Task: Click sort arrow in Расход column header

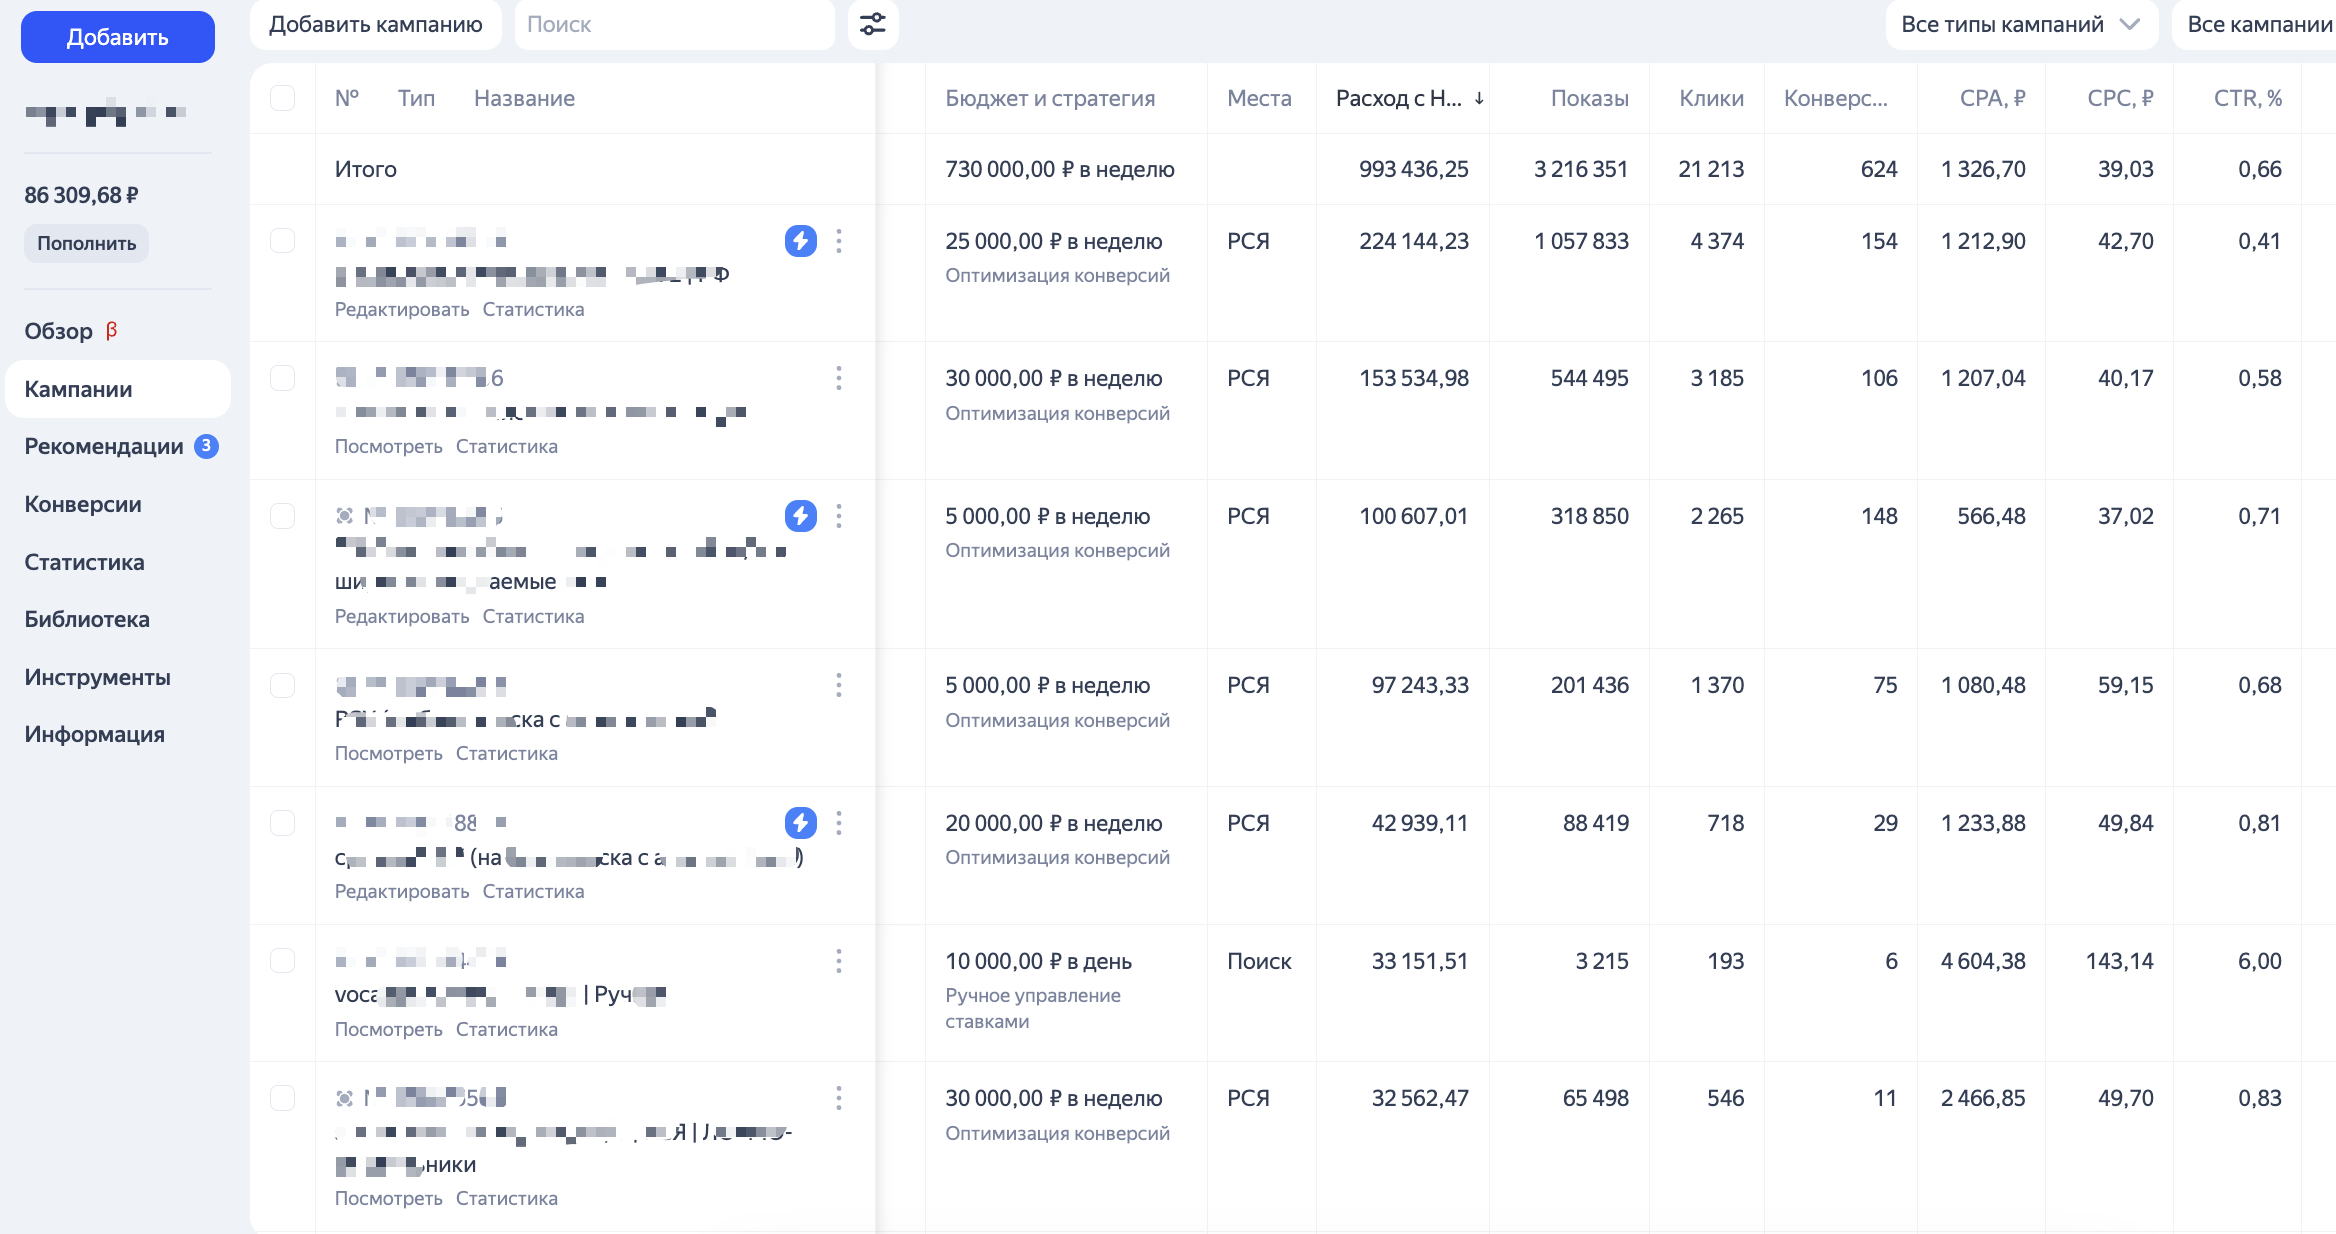Action: coord(1479,98)
